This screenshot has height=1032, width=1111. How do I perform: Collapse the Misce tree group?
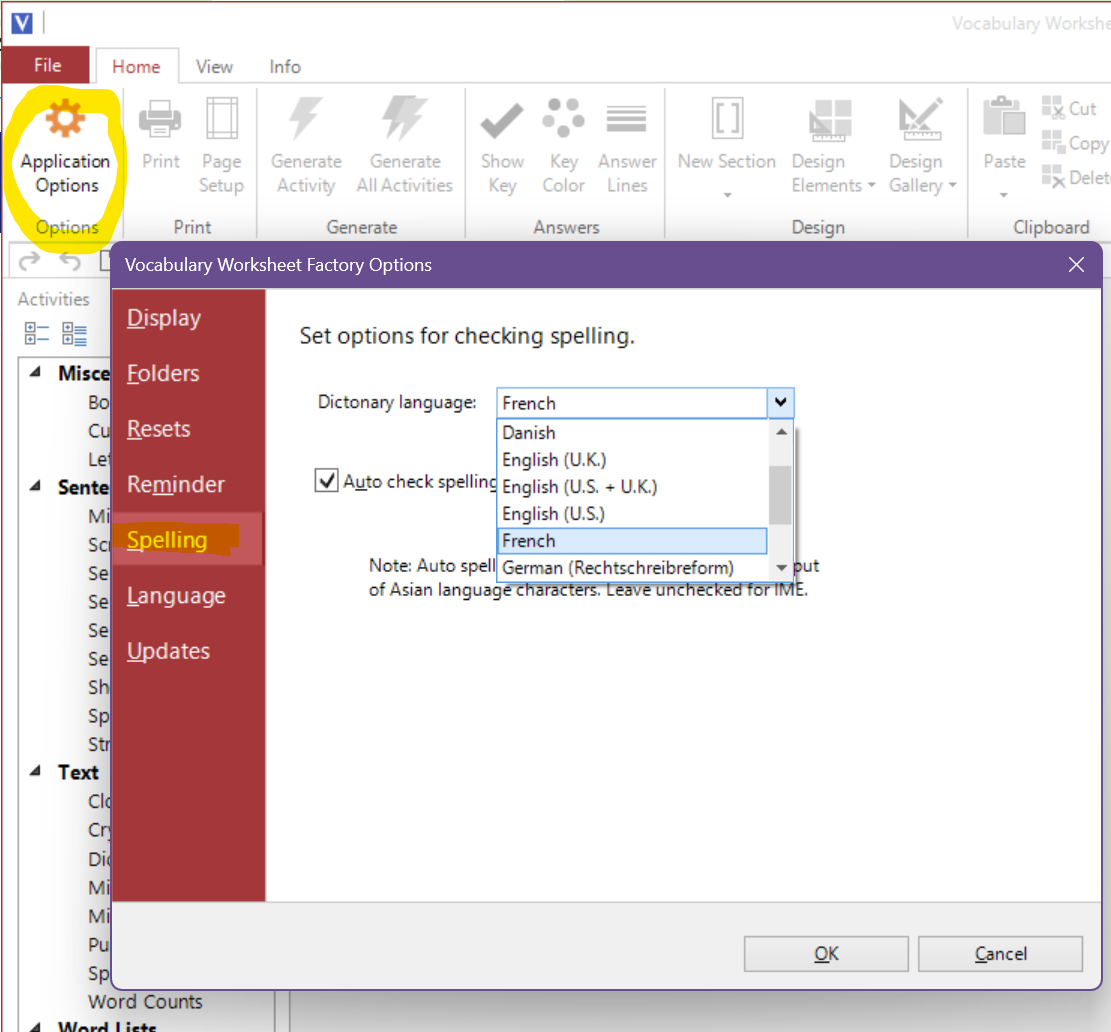point(35,372)
